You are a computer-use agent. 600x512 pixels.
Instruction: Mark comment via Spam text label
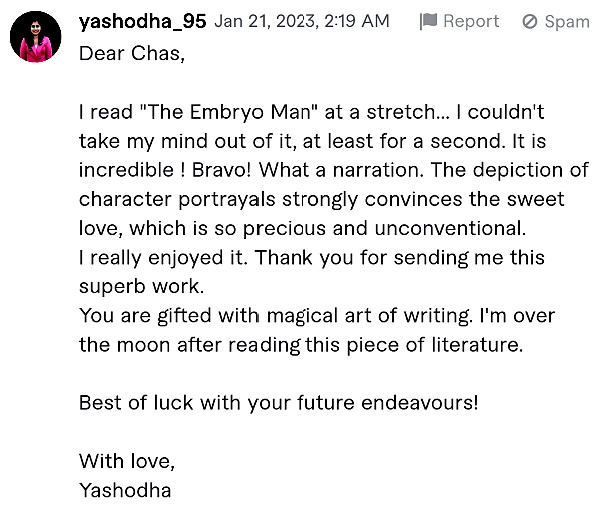pos(567,21)
